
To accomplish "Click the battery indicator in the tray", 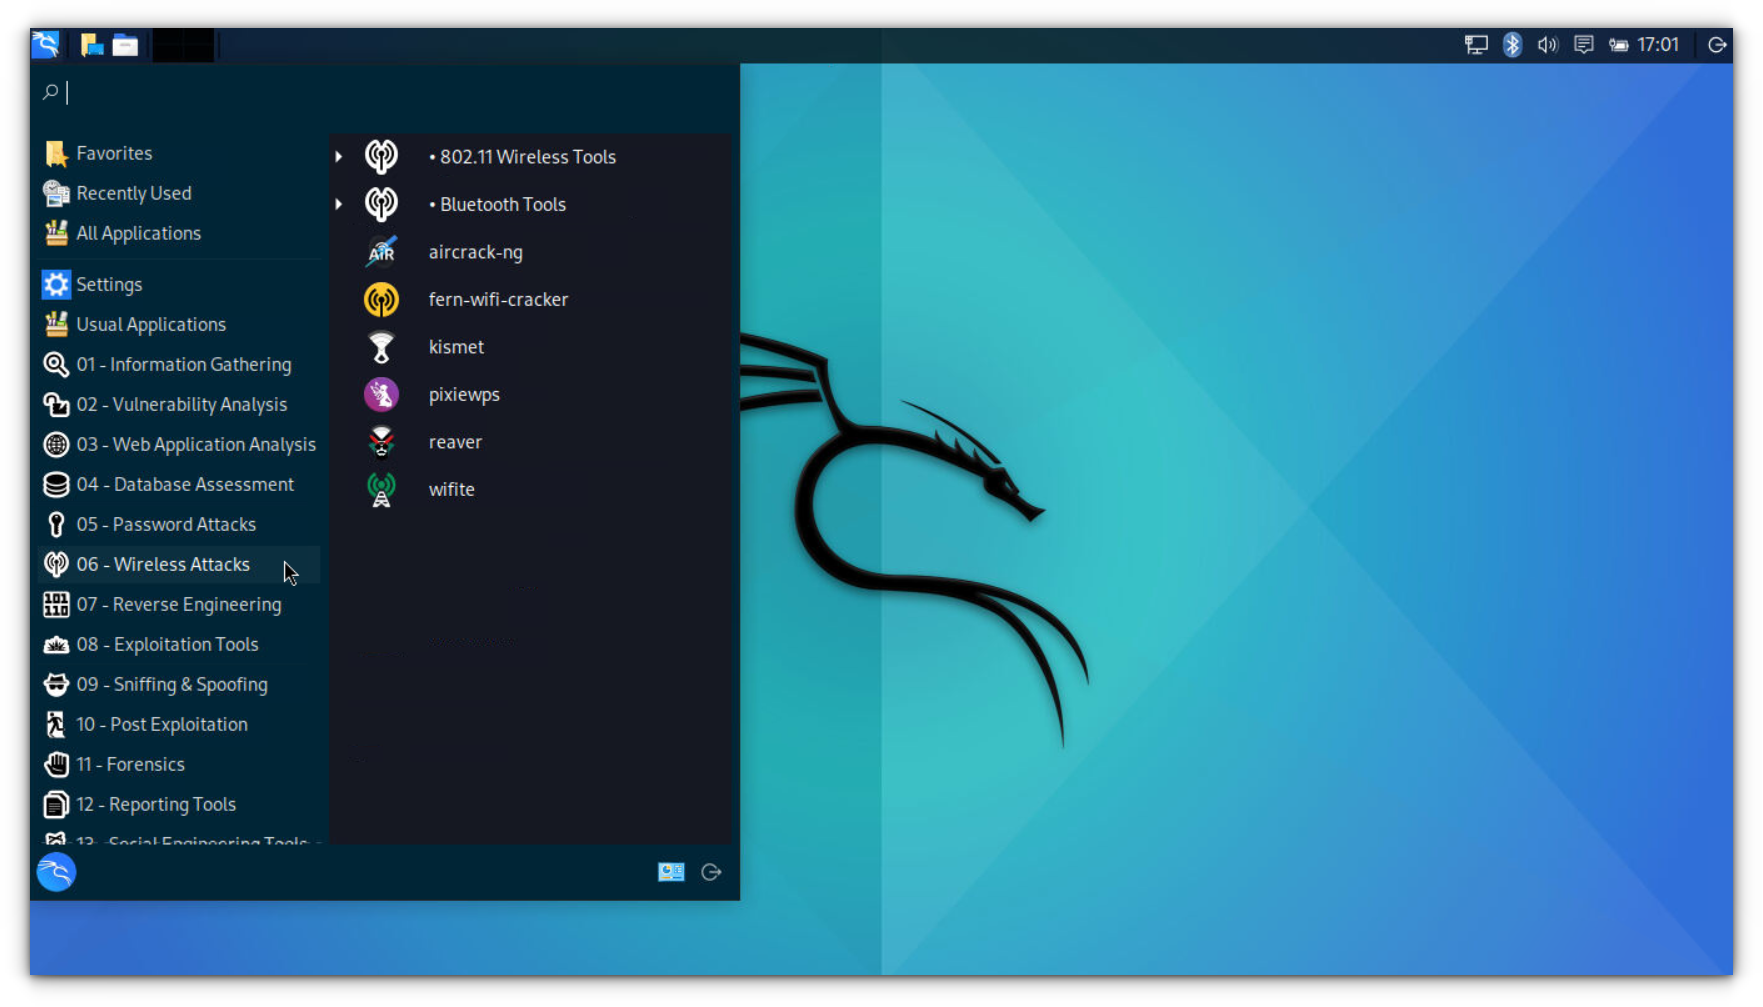I will (1620, 44).
